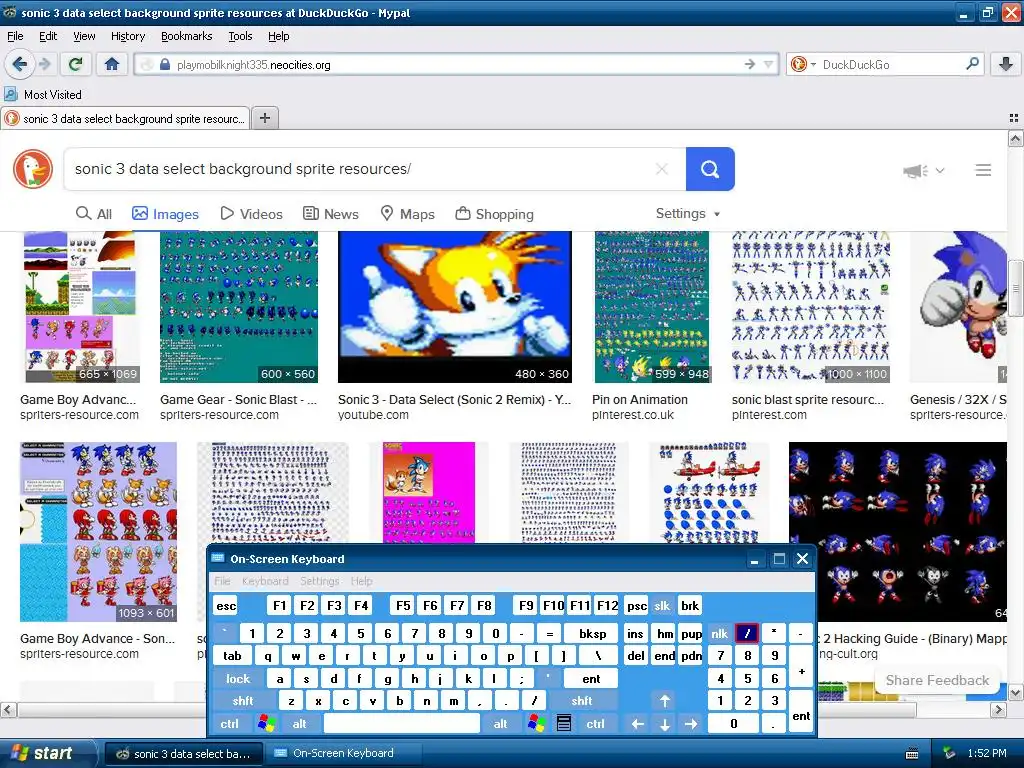Toggle the right ctrl key
The image size is (1024, 768).
pyautogui.click(x=596, y=724)
